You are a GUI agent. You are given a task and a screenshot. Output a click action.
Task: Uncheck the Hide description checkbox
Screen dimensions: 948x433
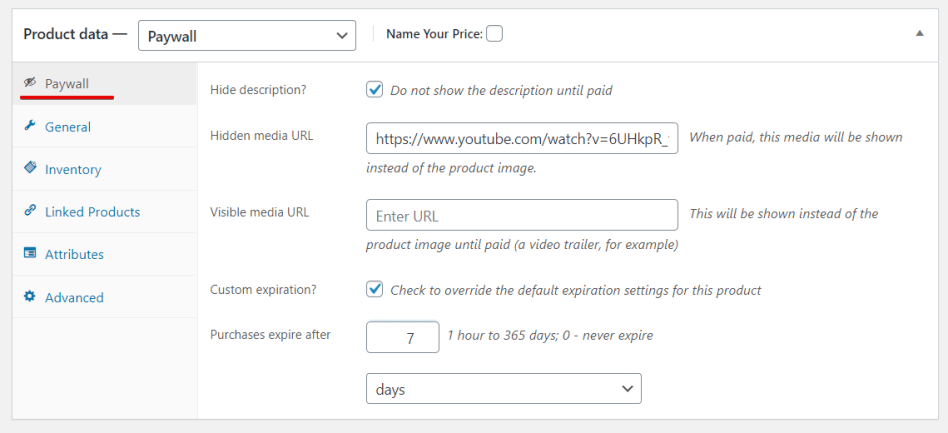(375, 90)
